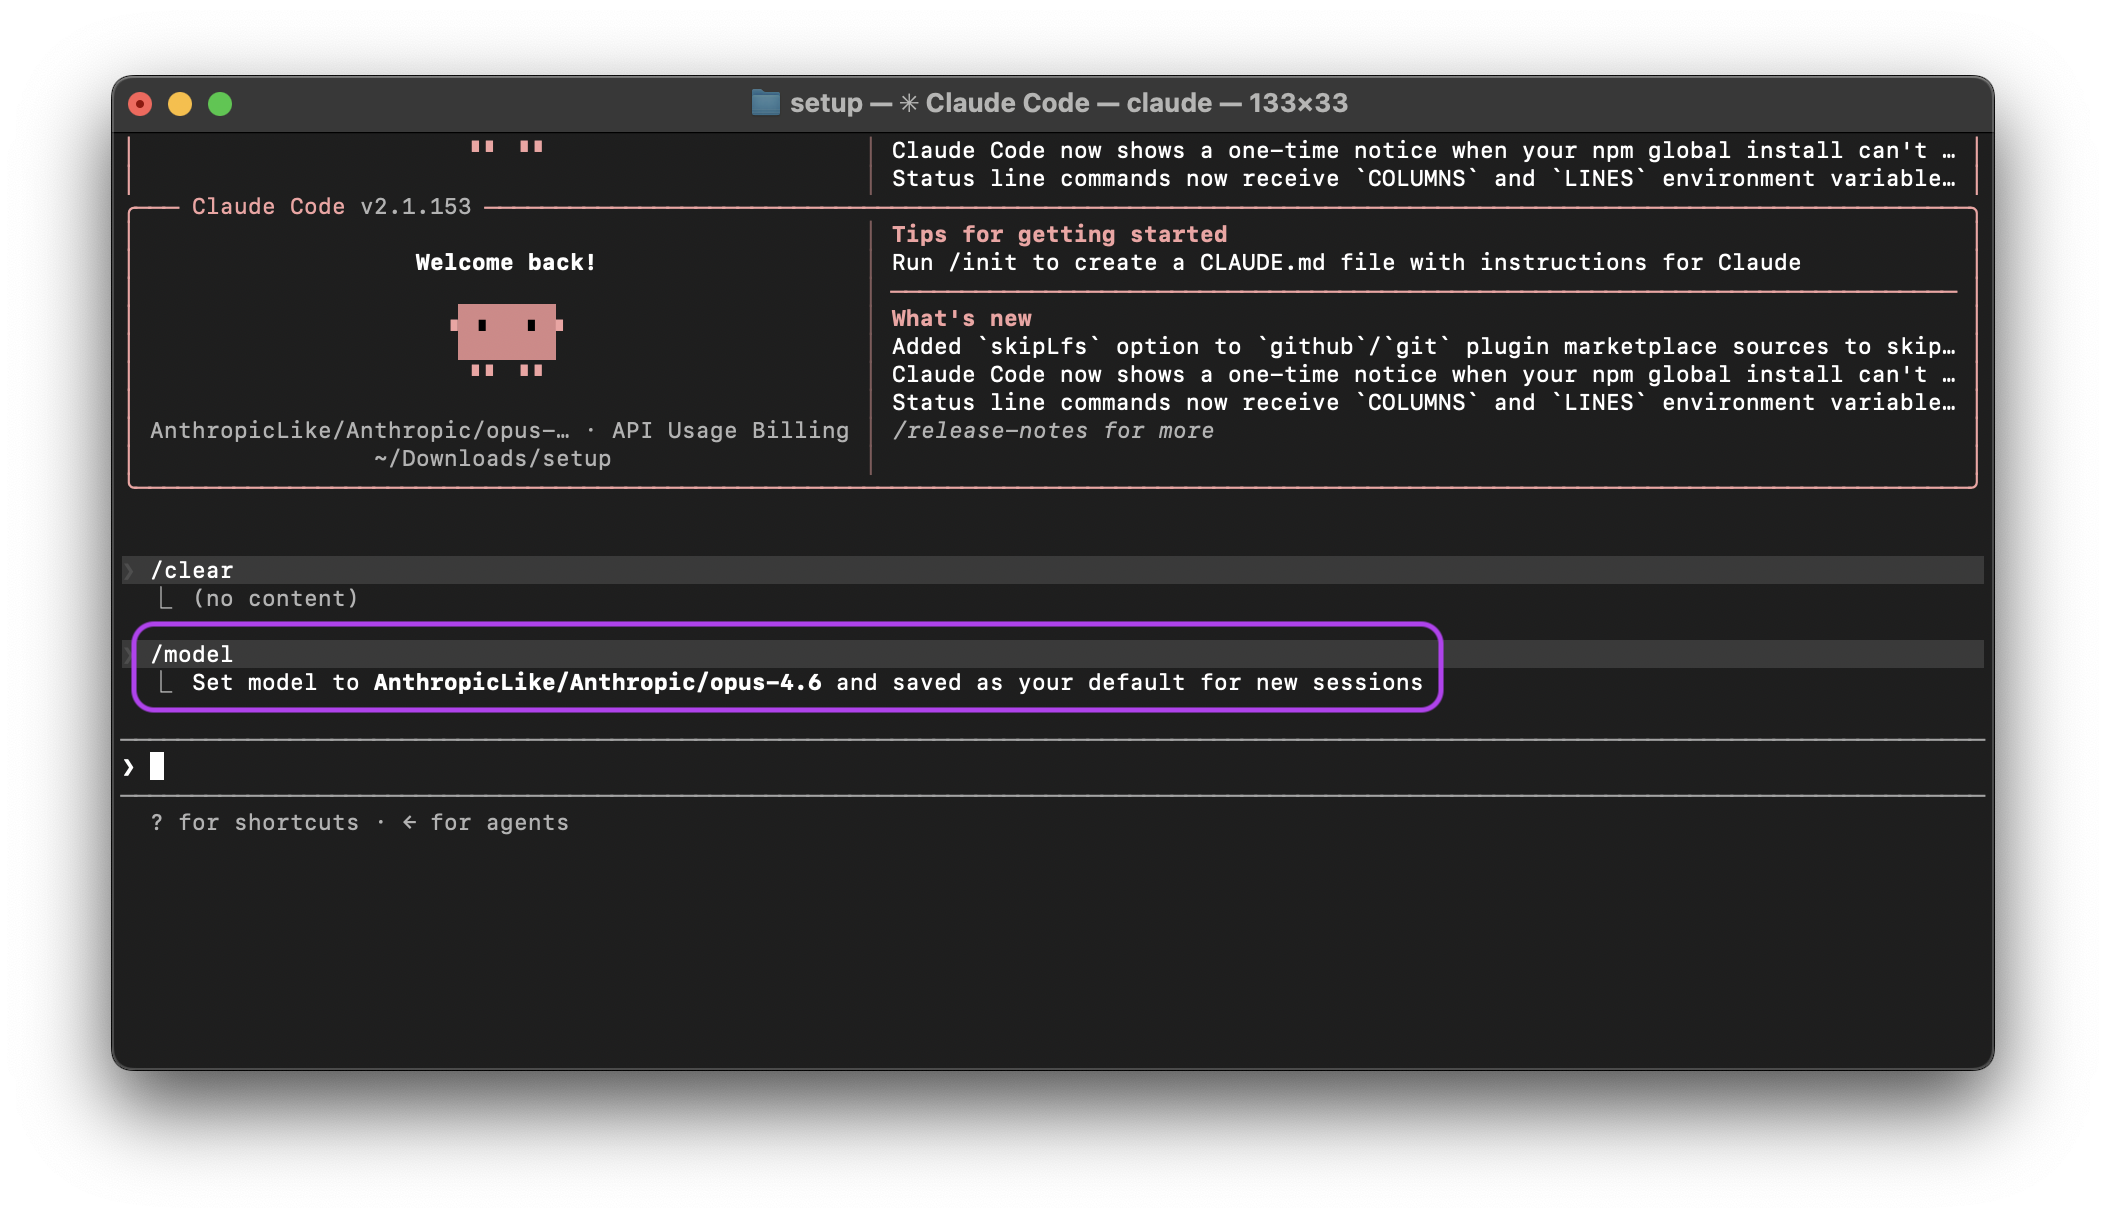Click the partial mascot feet above the version box

tap(506, 146)
